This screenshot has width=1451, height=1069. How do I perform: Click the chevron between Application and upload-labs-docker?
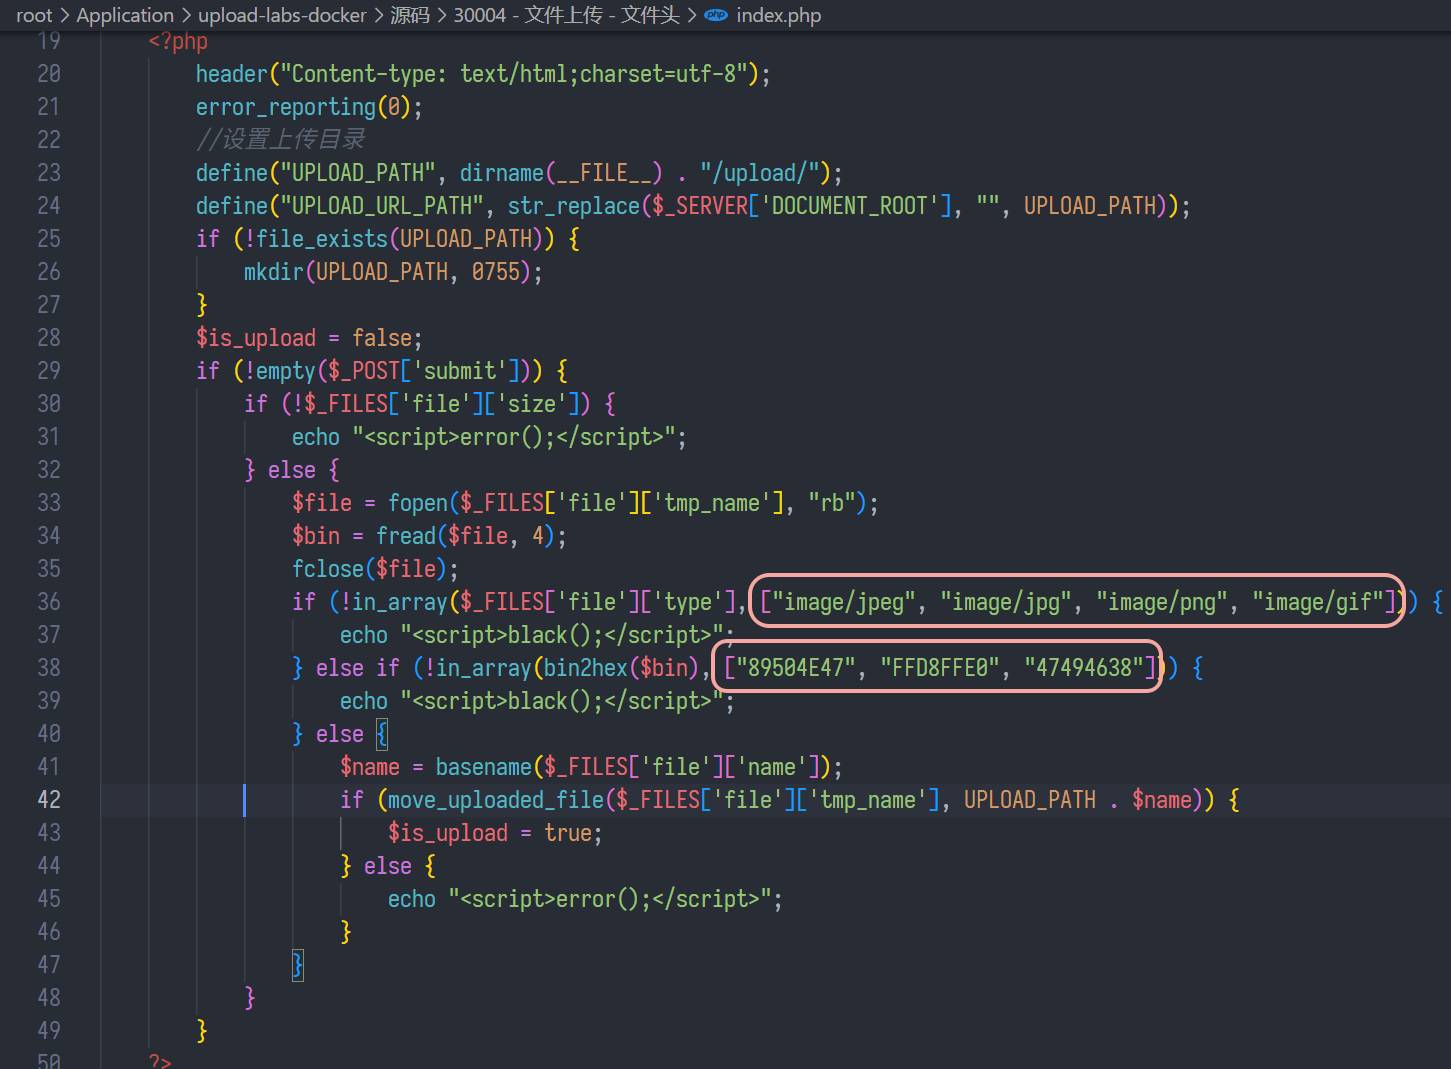pos(185,15)
